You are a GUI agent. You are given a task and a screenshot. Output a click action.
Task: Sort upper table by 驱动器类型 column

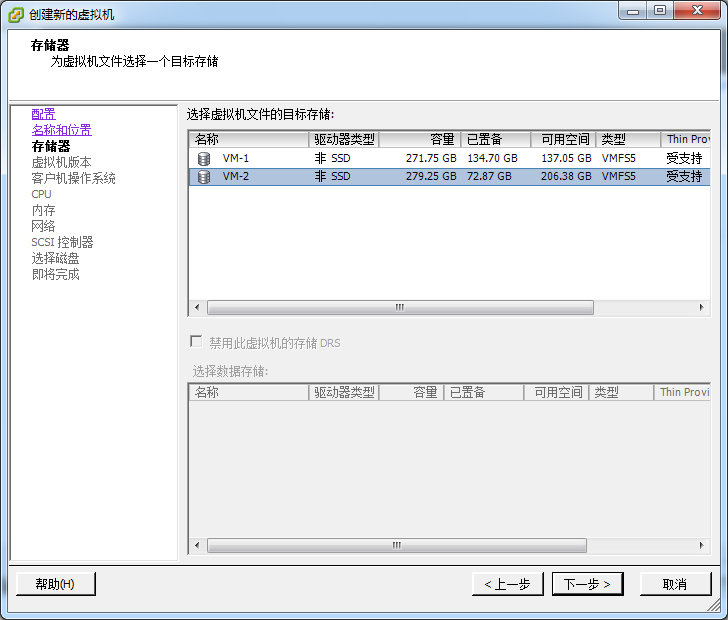344,140
